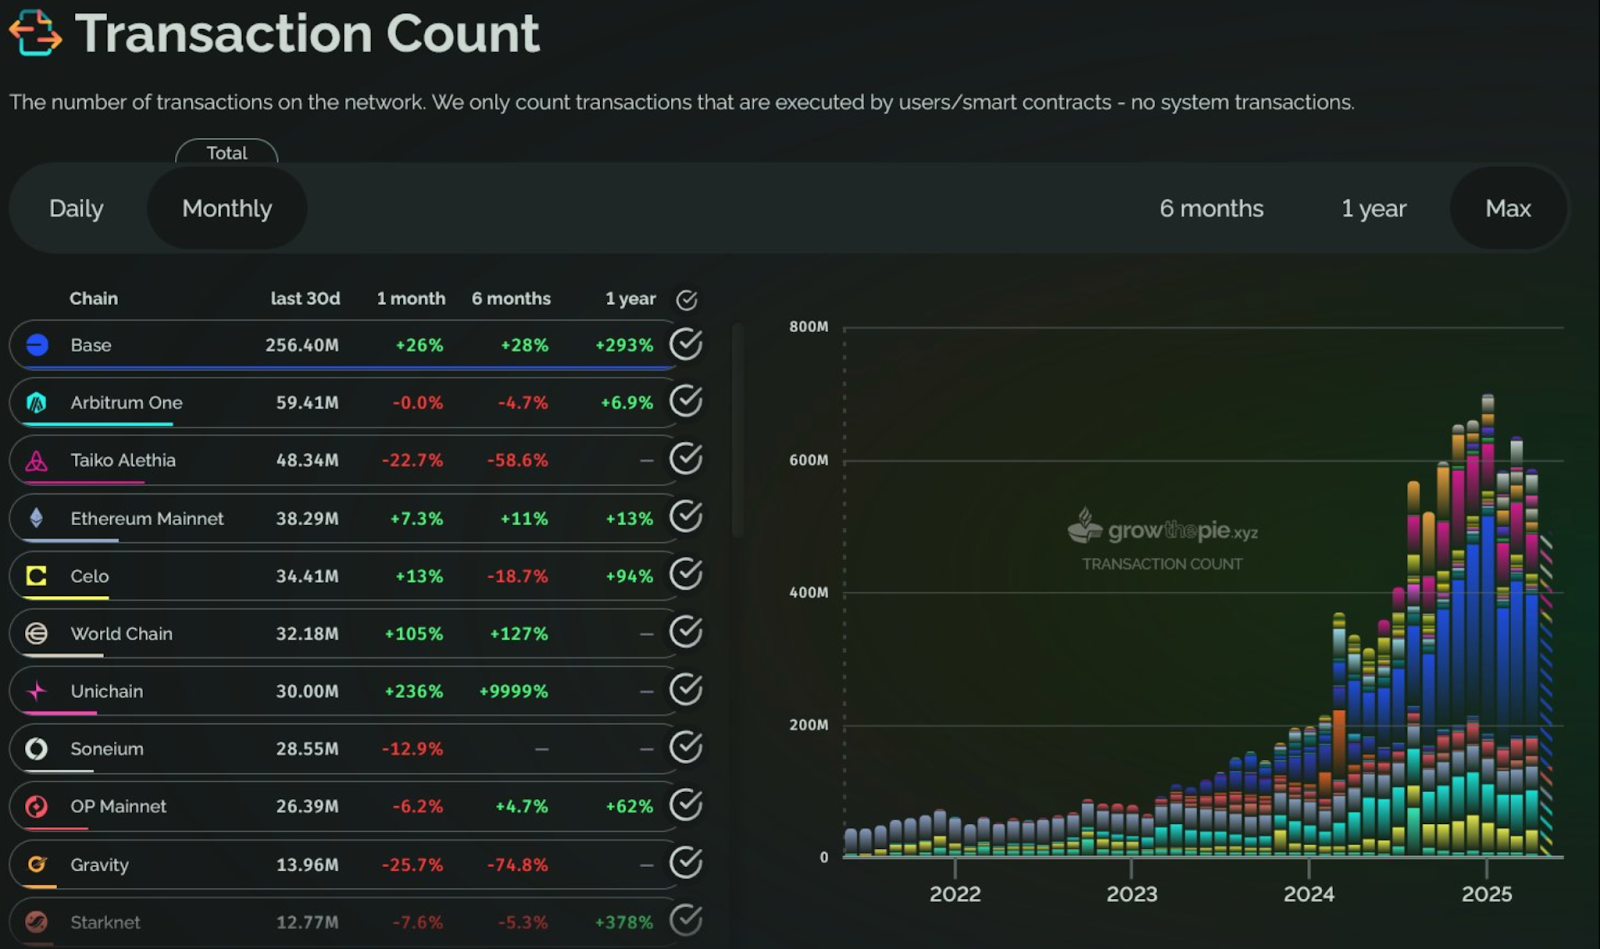Click the Base chain name

pos(91,345)
